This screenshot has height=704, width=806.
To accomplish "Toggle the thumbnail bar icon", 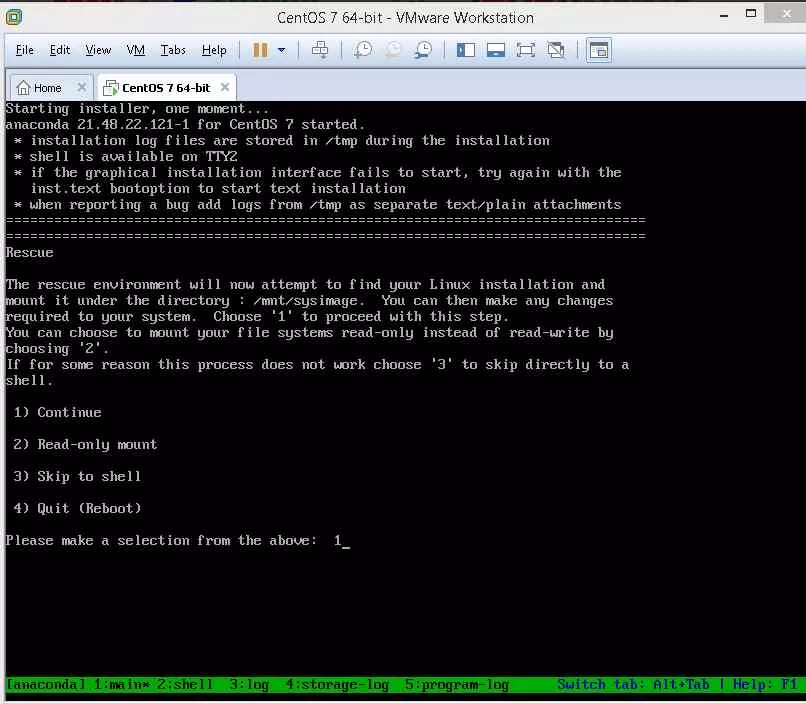I will pyautogui.click(x=496, y=50).
